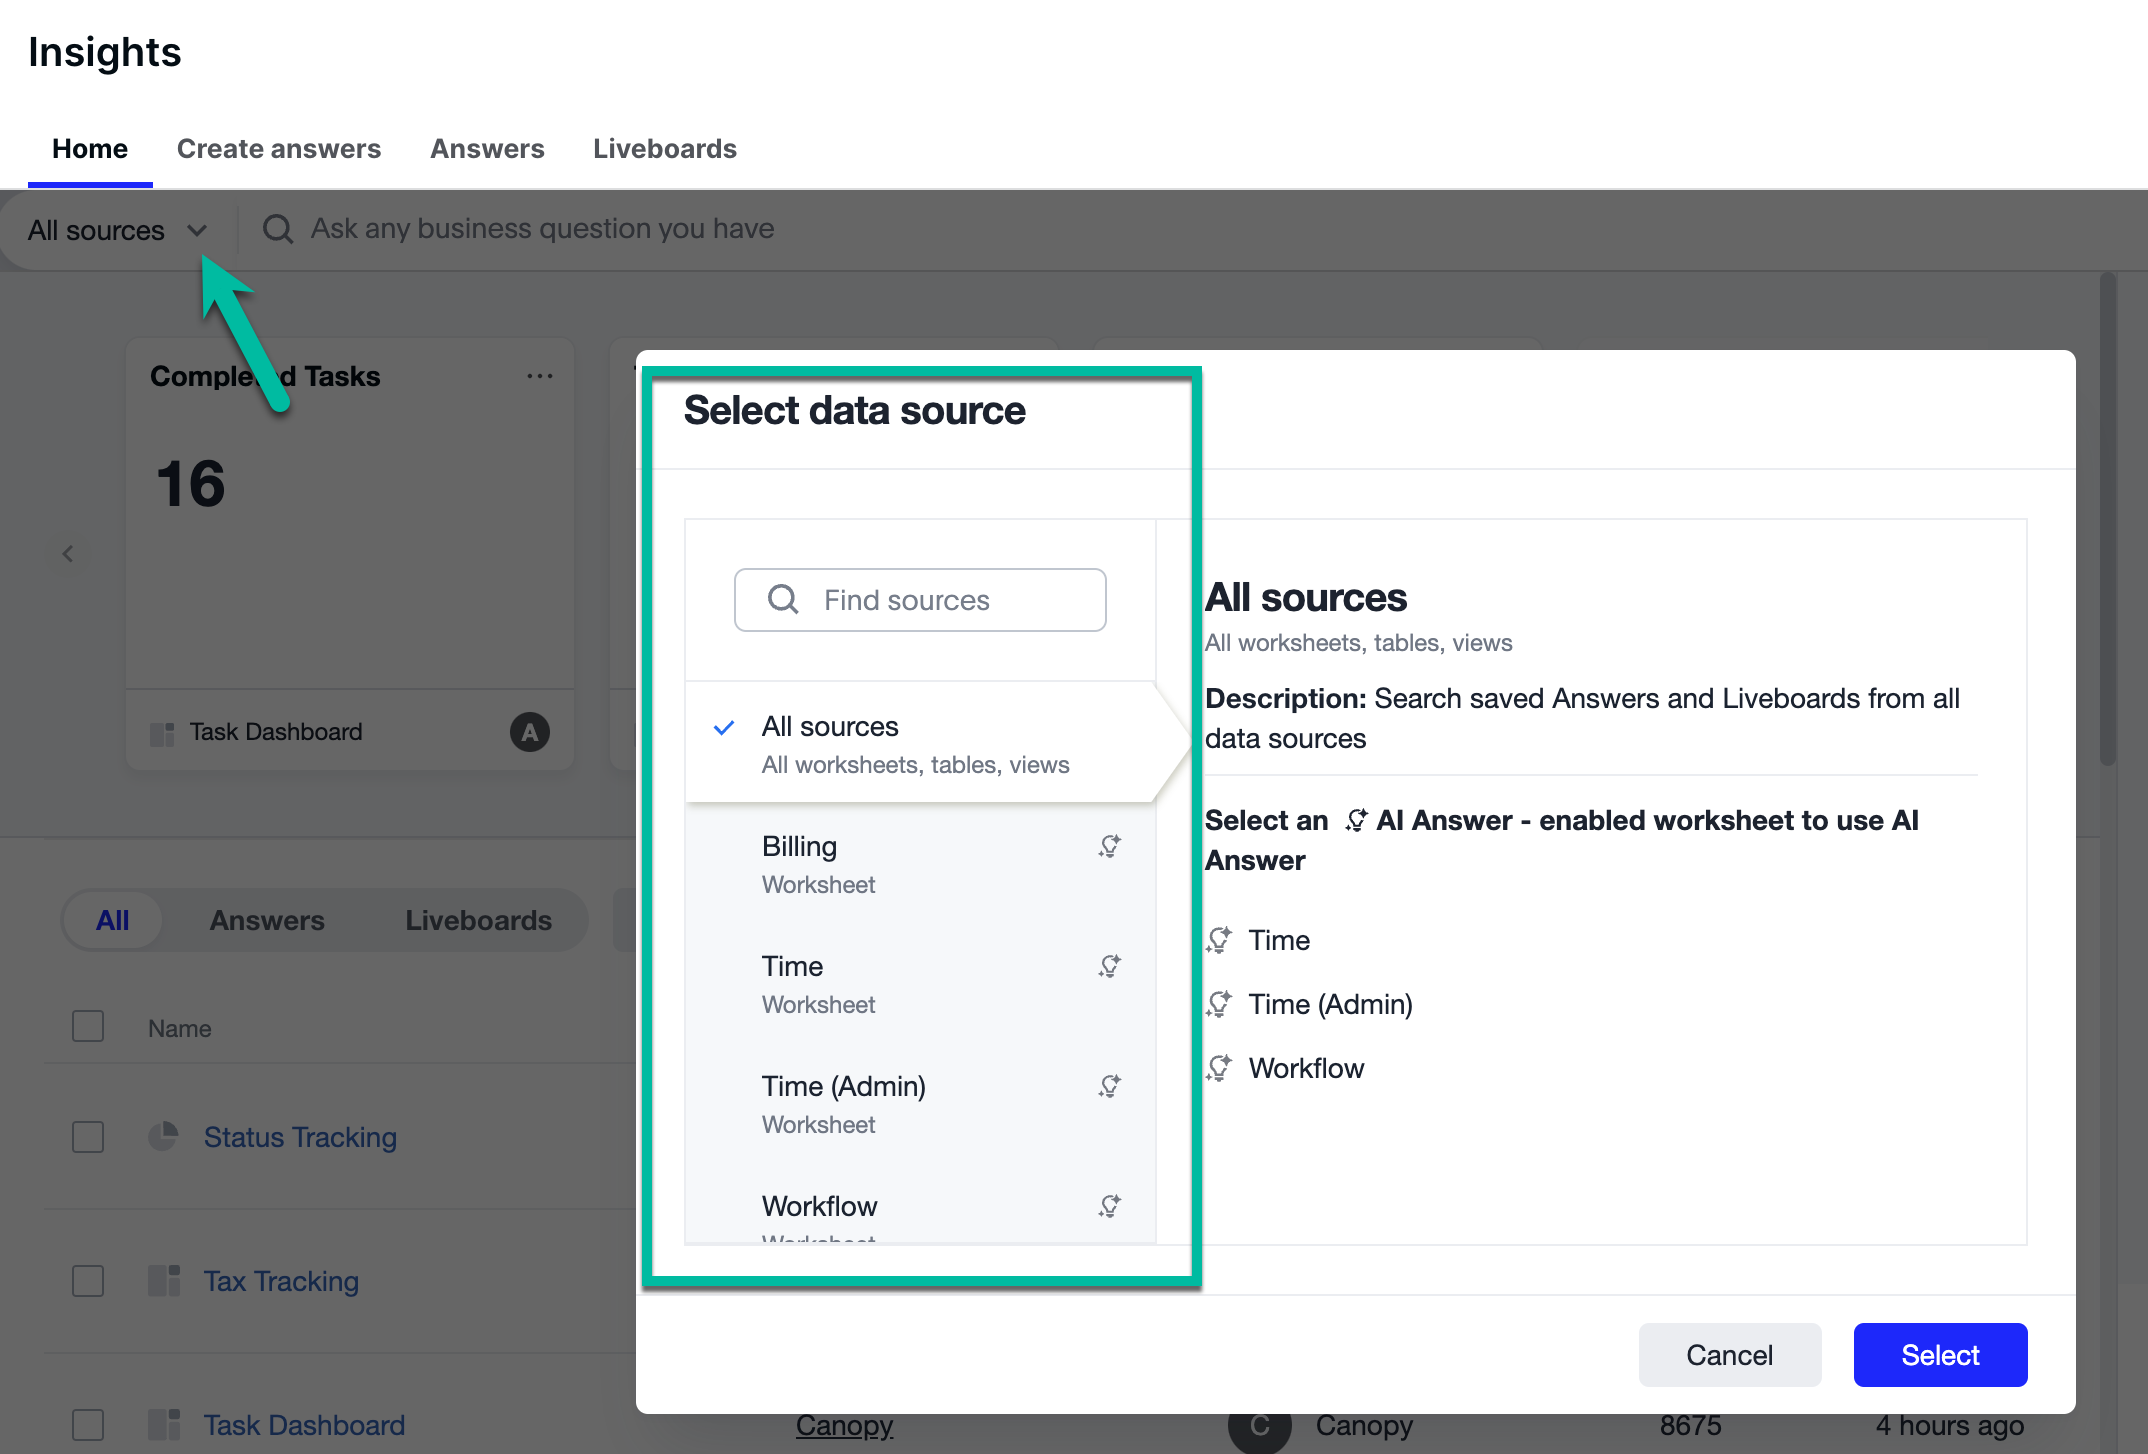Click the Find sources search field
This screenshot has width=2148, height=1454.
[x=920, y=600]
